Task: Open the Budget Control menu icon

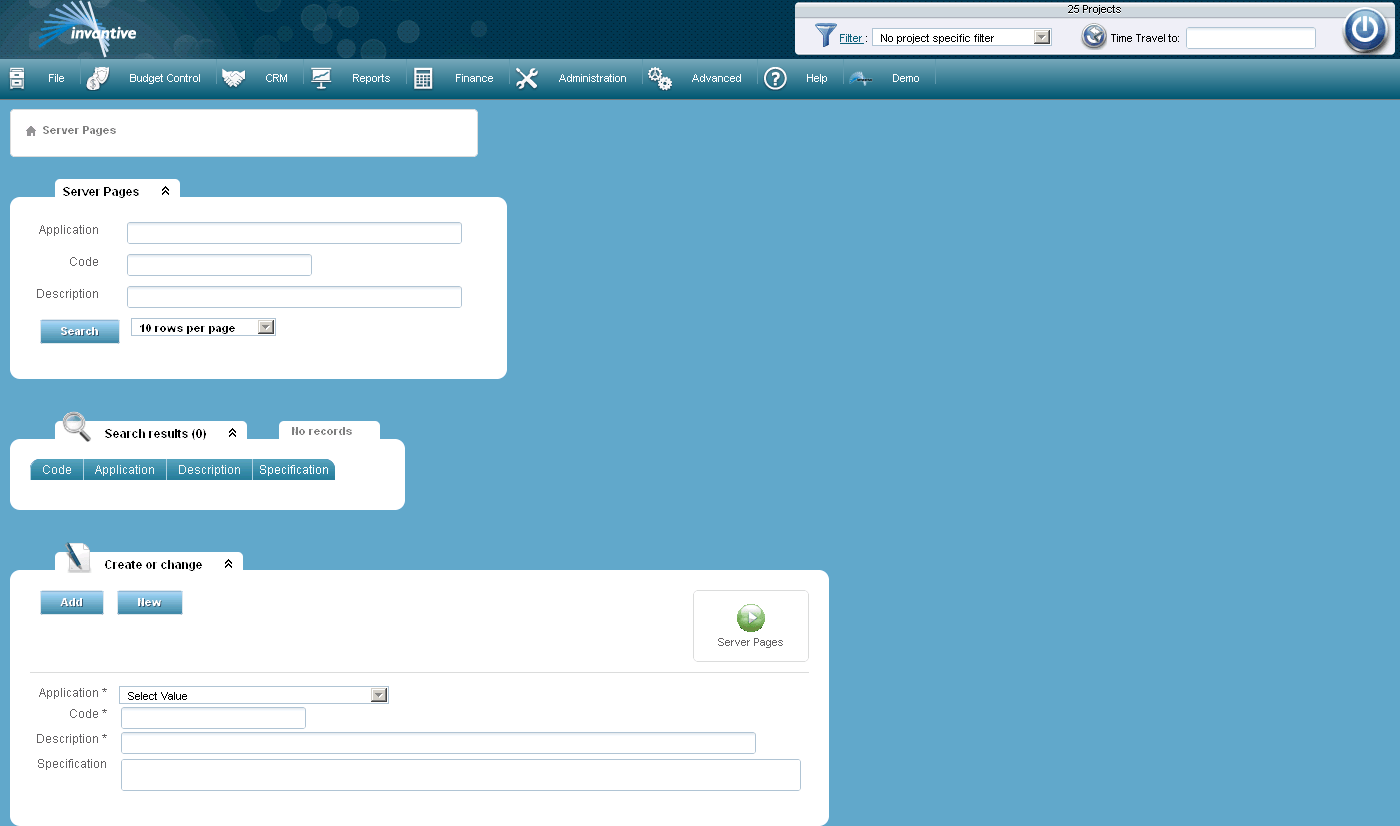Action: tap(97, 77)
